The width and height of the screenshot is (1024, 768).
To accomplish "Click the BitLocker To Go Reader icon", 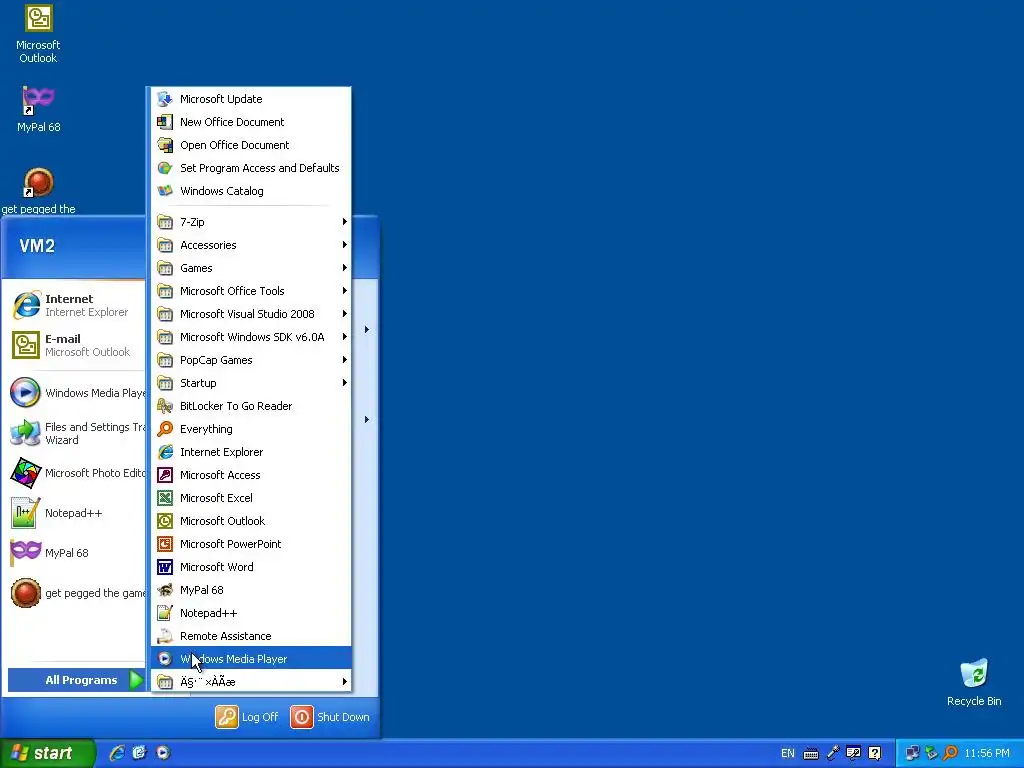I will click(x=165, y=406).
